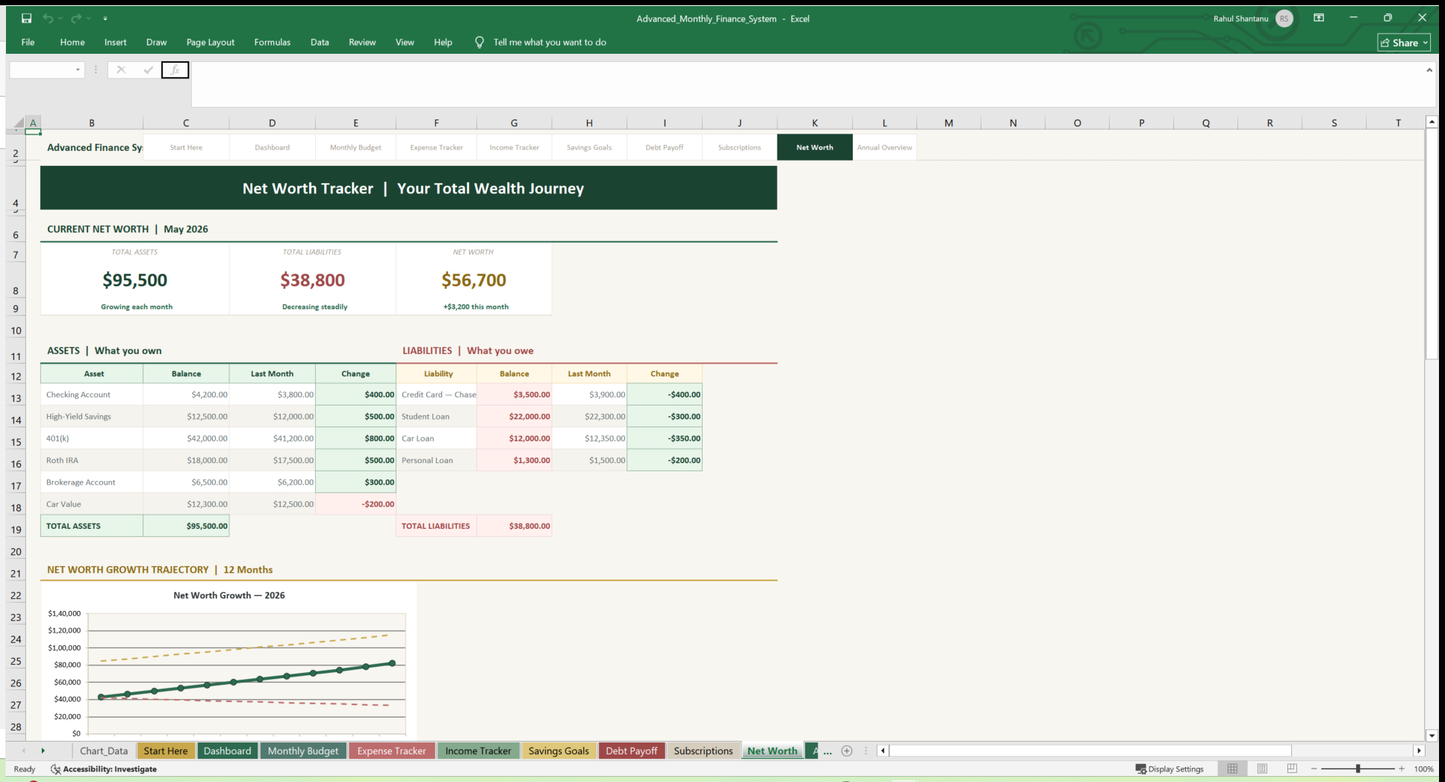Click the Insert Function fx icon

(x=175, y=70)
